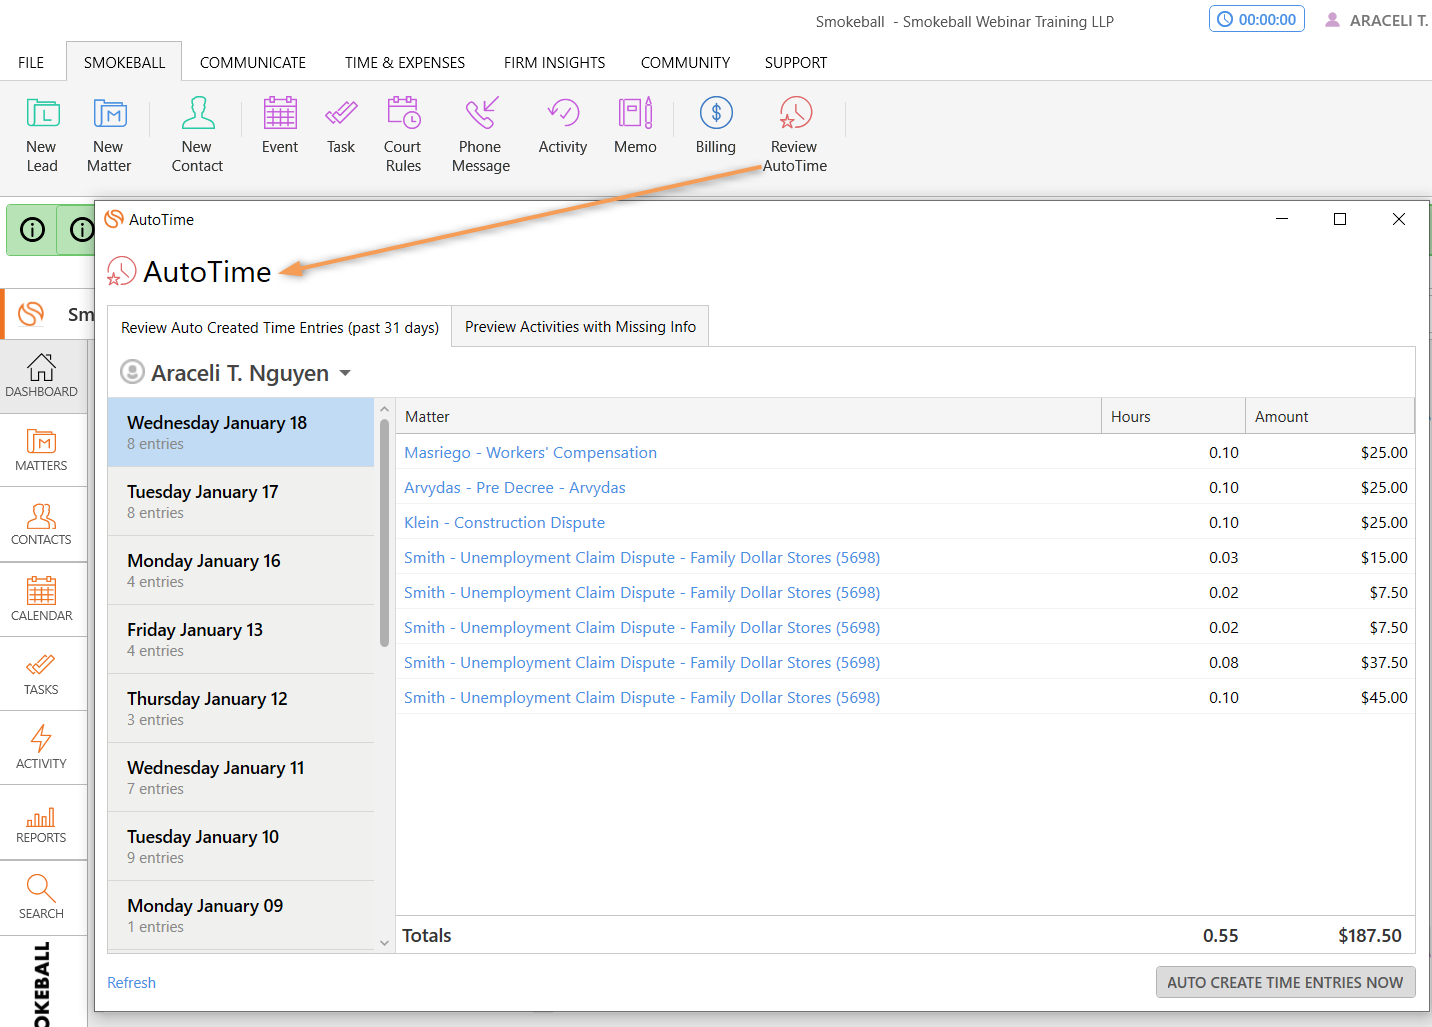
Task: Select Review Auto Created Time Entries tab
Action: click(280, 327)
